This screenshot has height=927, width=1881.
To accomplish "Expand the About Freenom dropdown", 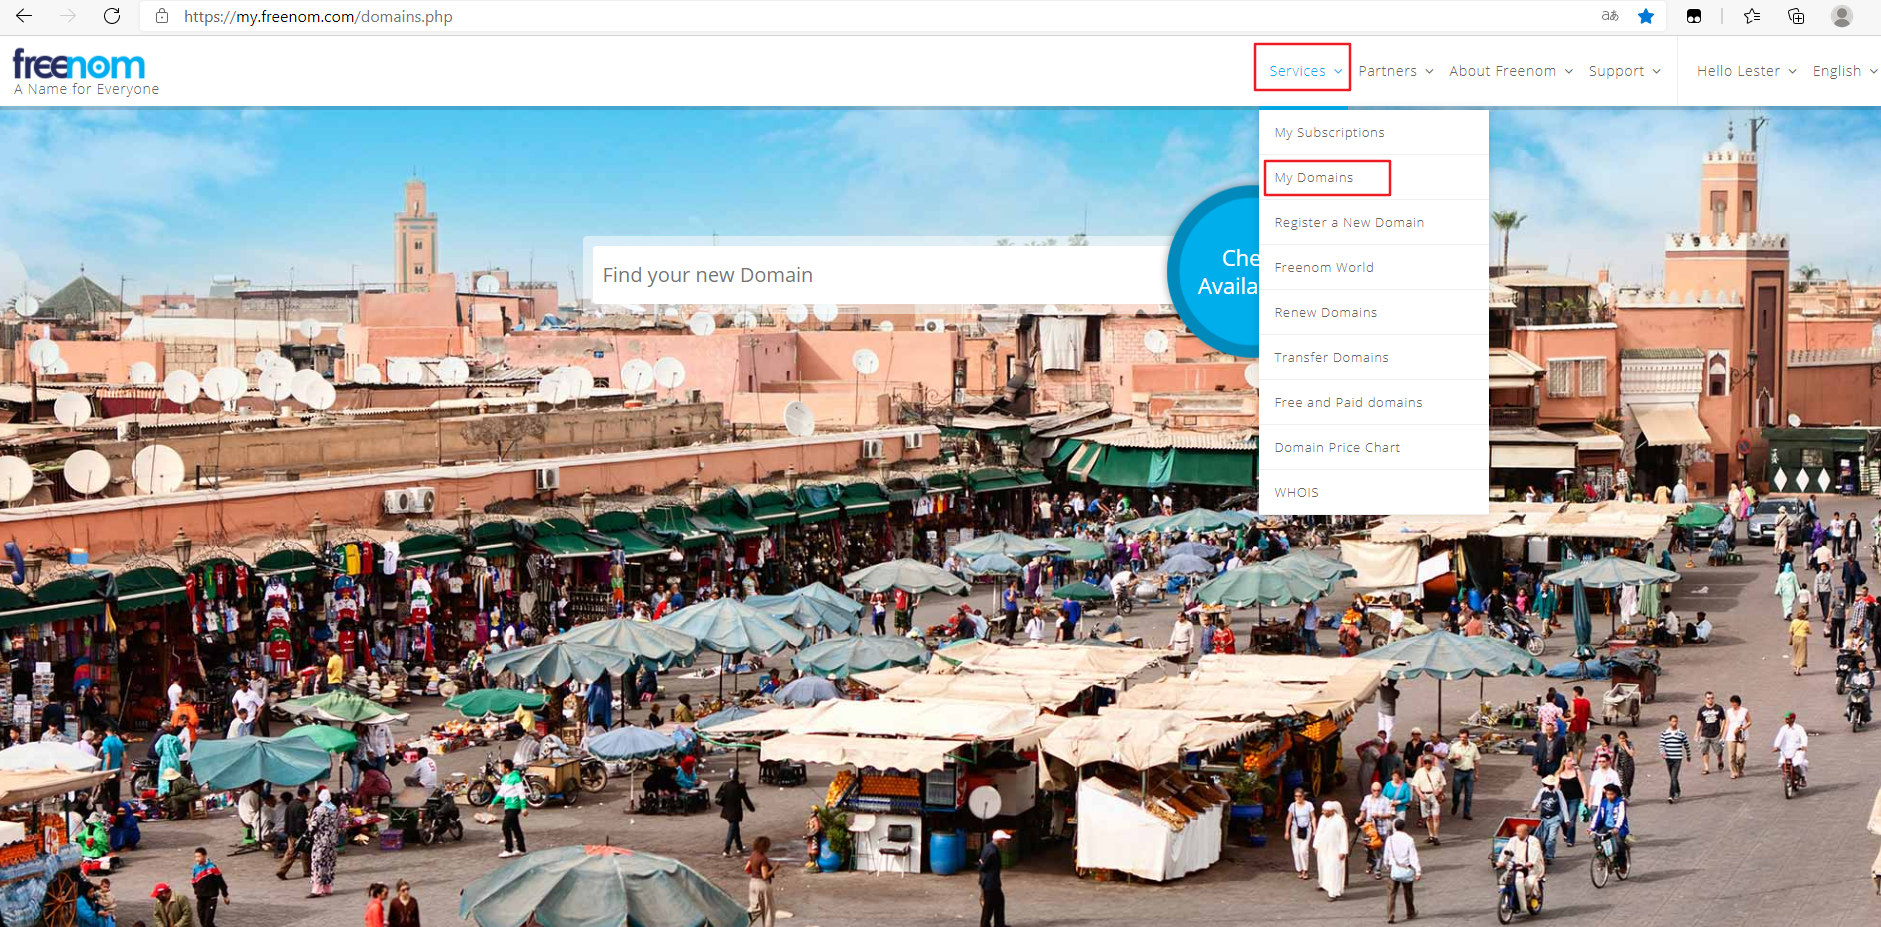I will click(1511, 71).
